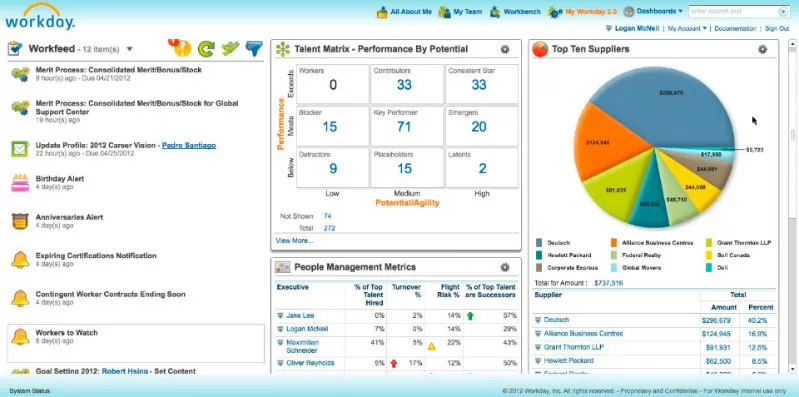
Task: Open the My Account dropdown
Action: point(687,29)
